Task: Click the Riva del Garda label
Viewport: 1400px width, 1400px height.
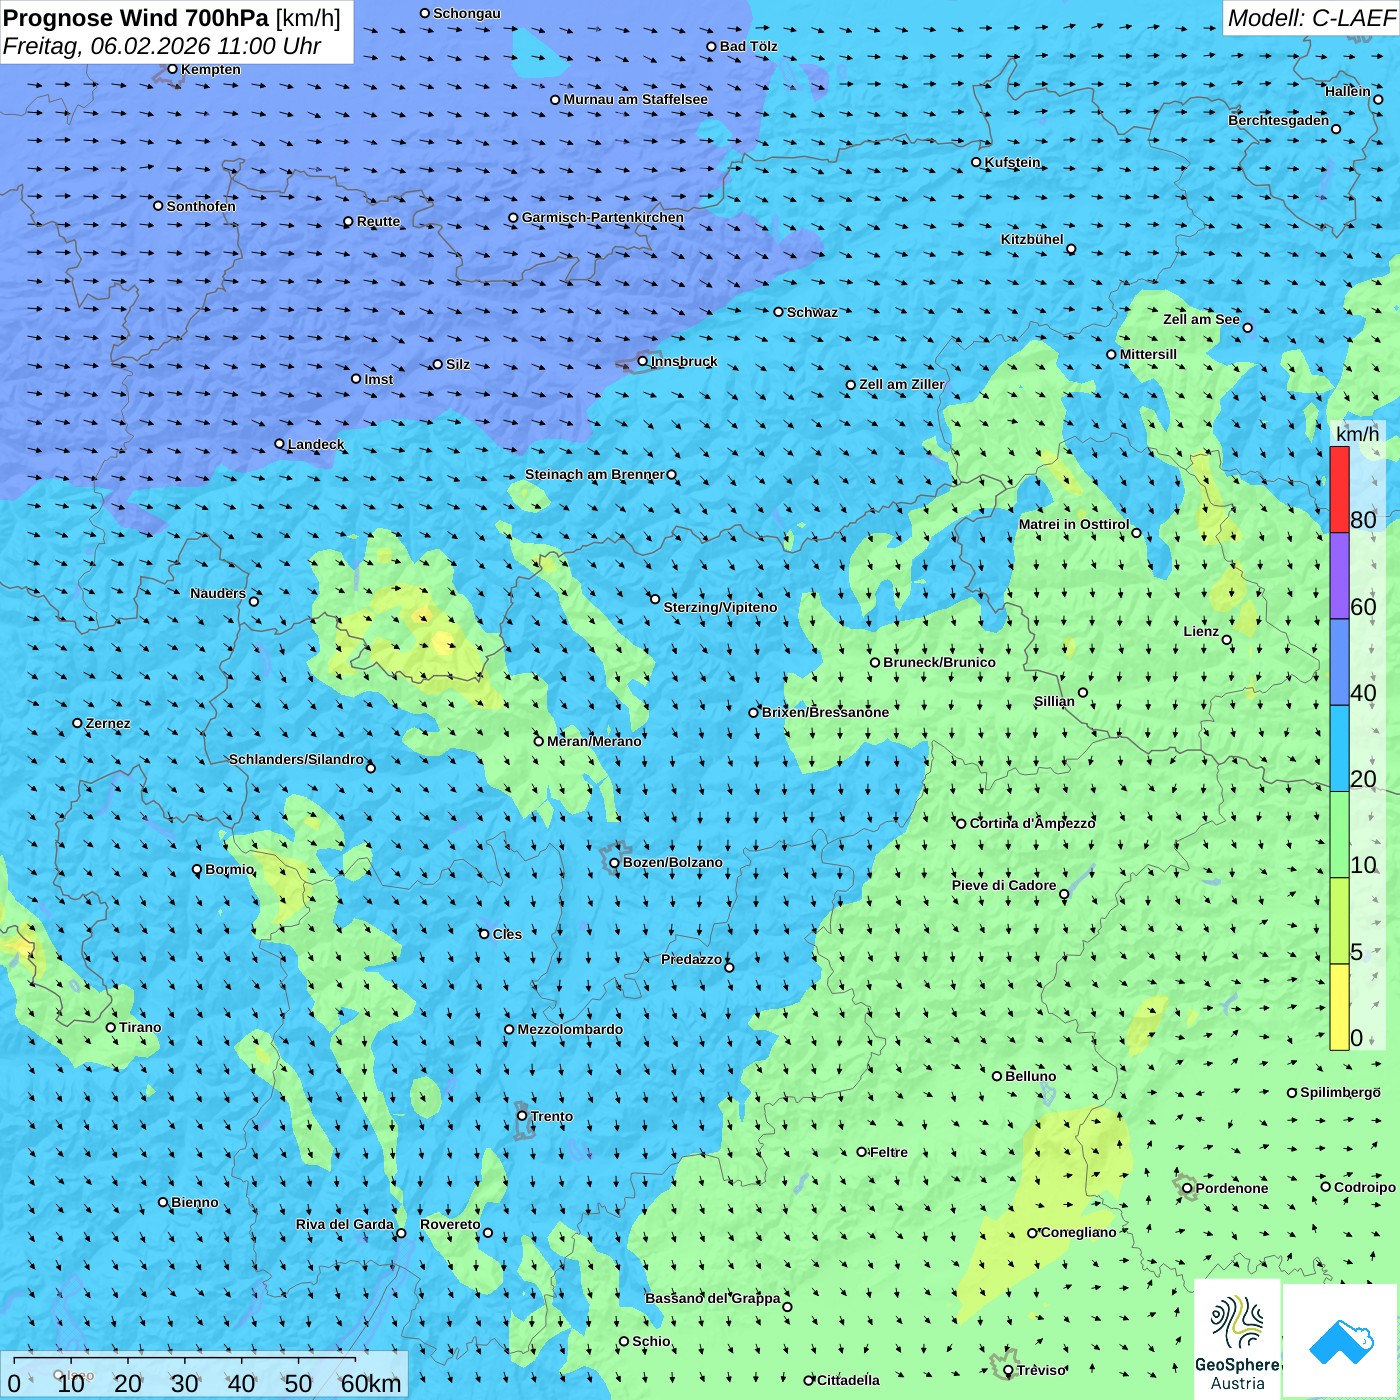Action: pyautogui.click(x=344, y=1224)
